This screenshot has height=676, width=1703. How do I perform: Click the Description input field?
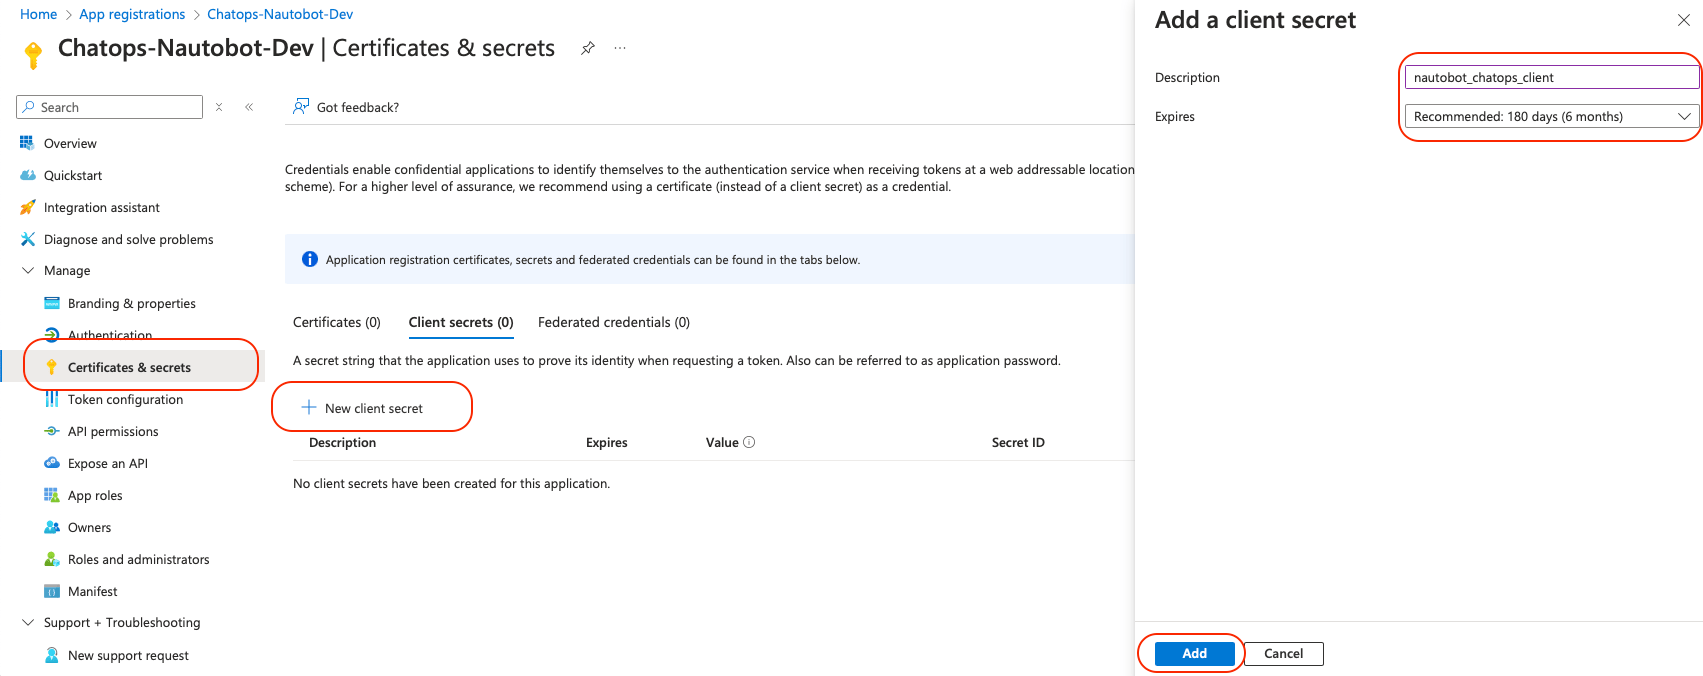(x=1552, y=77)
